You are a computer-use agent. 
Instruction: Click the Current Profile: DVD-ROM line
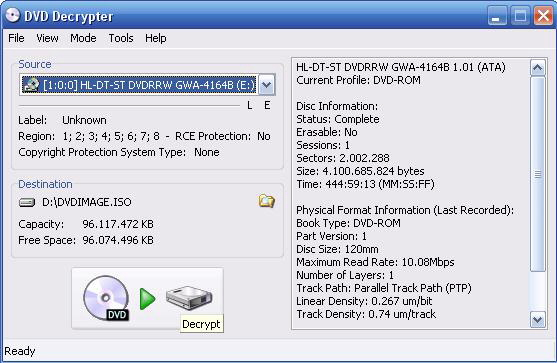click(x=358, y=80)
